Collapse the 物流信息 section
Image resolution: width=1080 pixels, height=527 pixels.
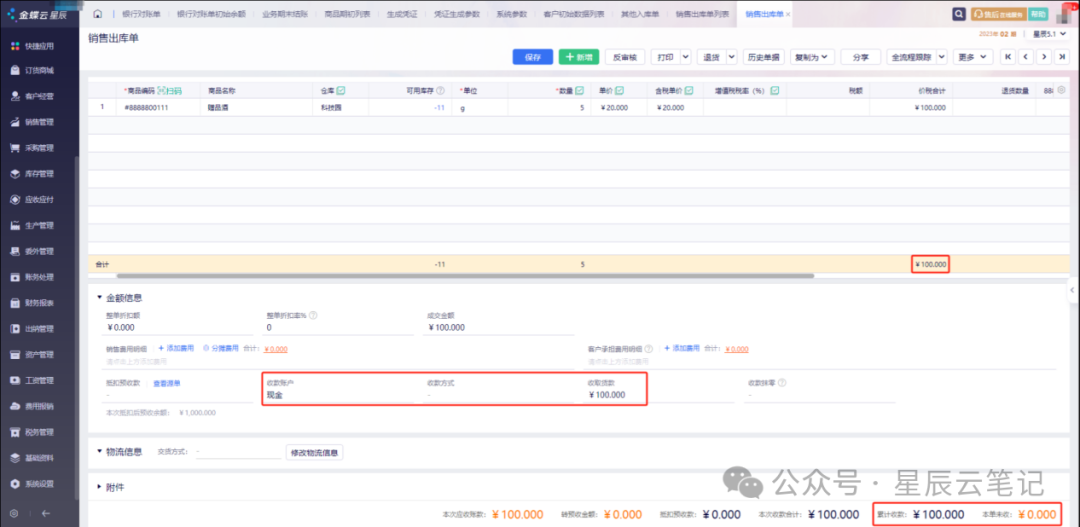(99, 452)
